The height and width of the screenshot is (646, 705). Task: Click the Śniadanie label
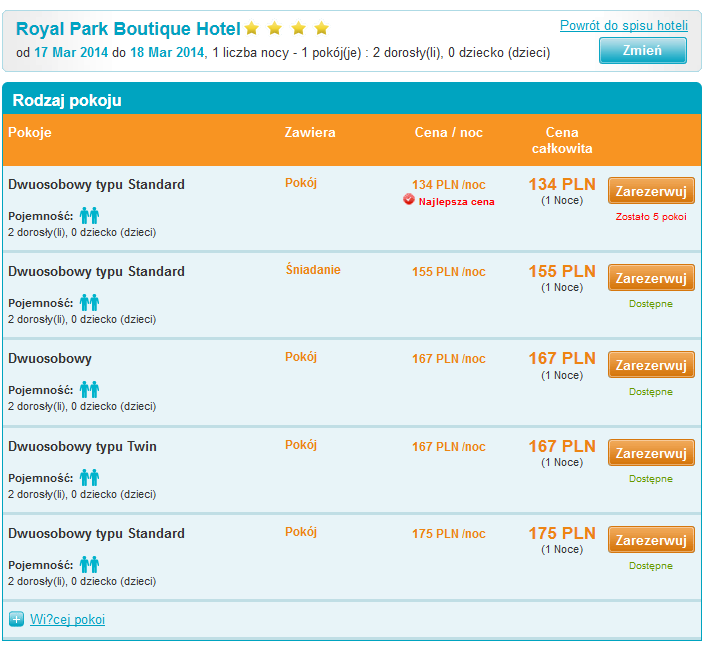tap(313, 270)
